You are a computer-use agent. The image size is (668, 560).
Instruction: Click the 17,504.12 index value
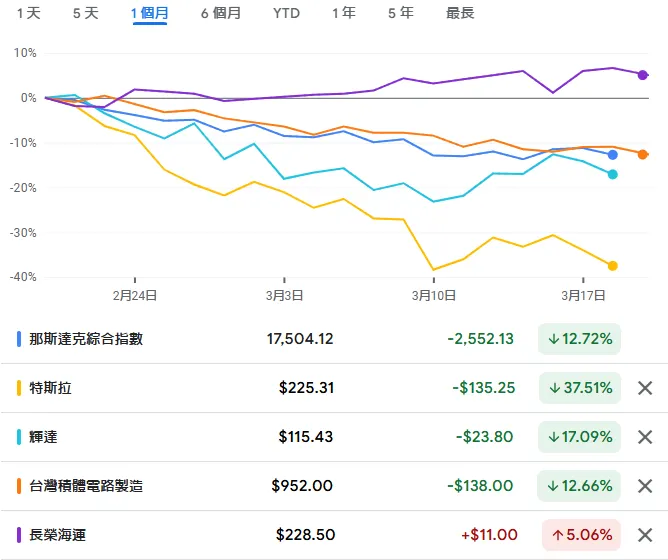click(x=300, y=339)
